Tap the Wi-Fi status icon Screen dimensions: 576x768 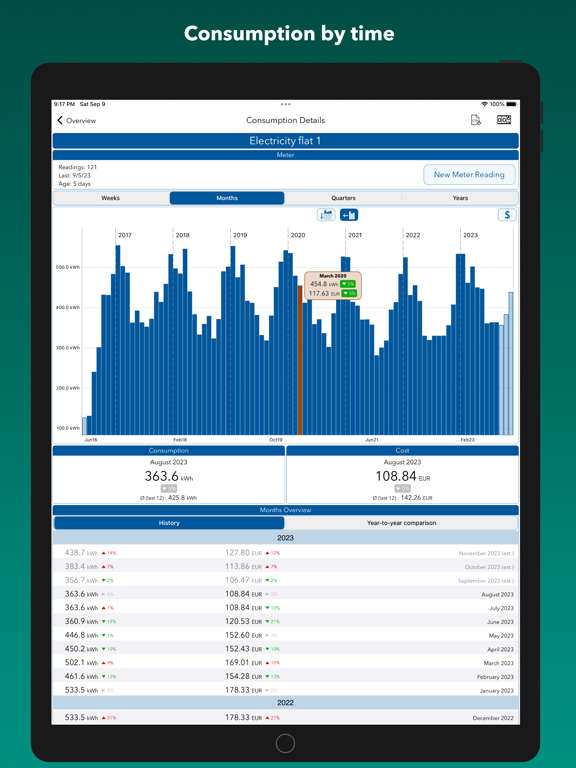(x=484, y=104)
